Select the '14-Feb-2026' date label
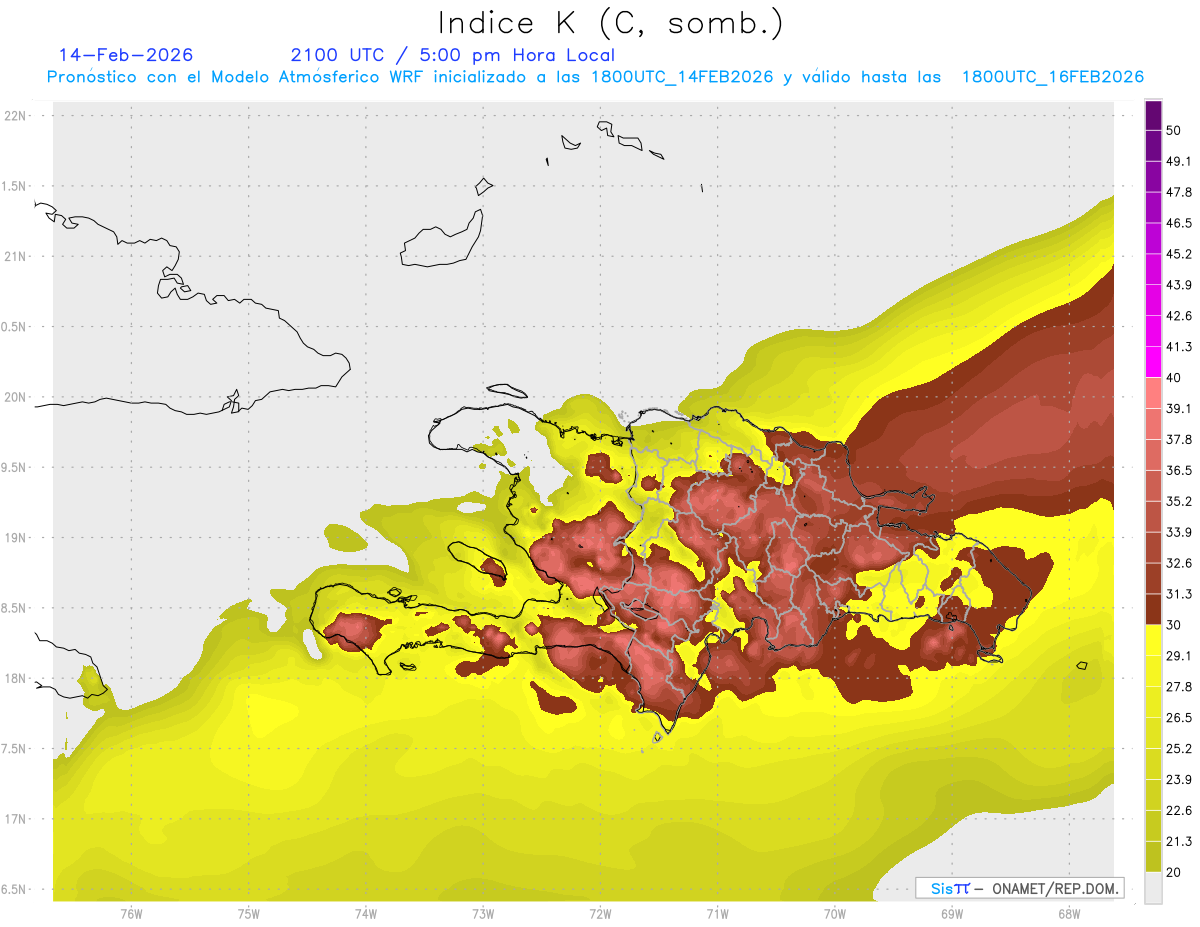 point(126,55)
